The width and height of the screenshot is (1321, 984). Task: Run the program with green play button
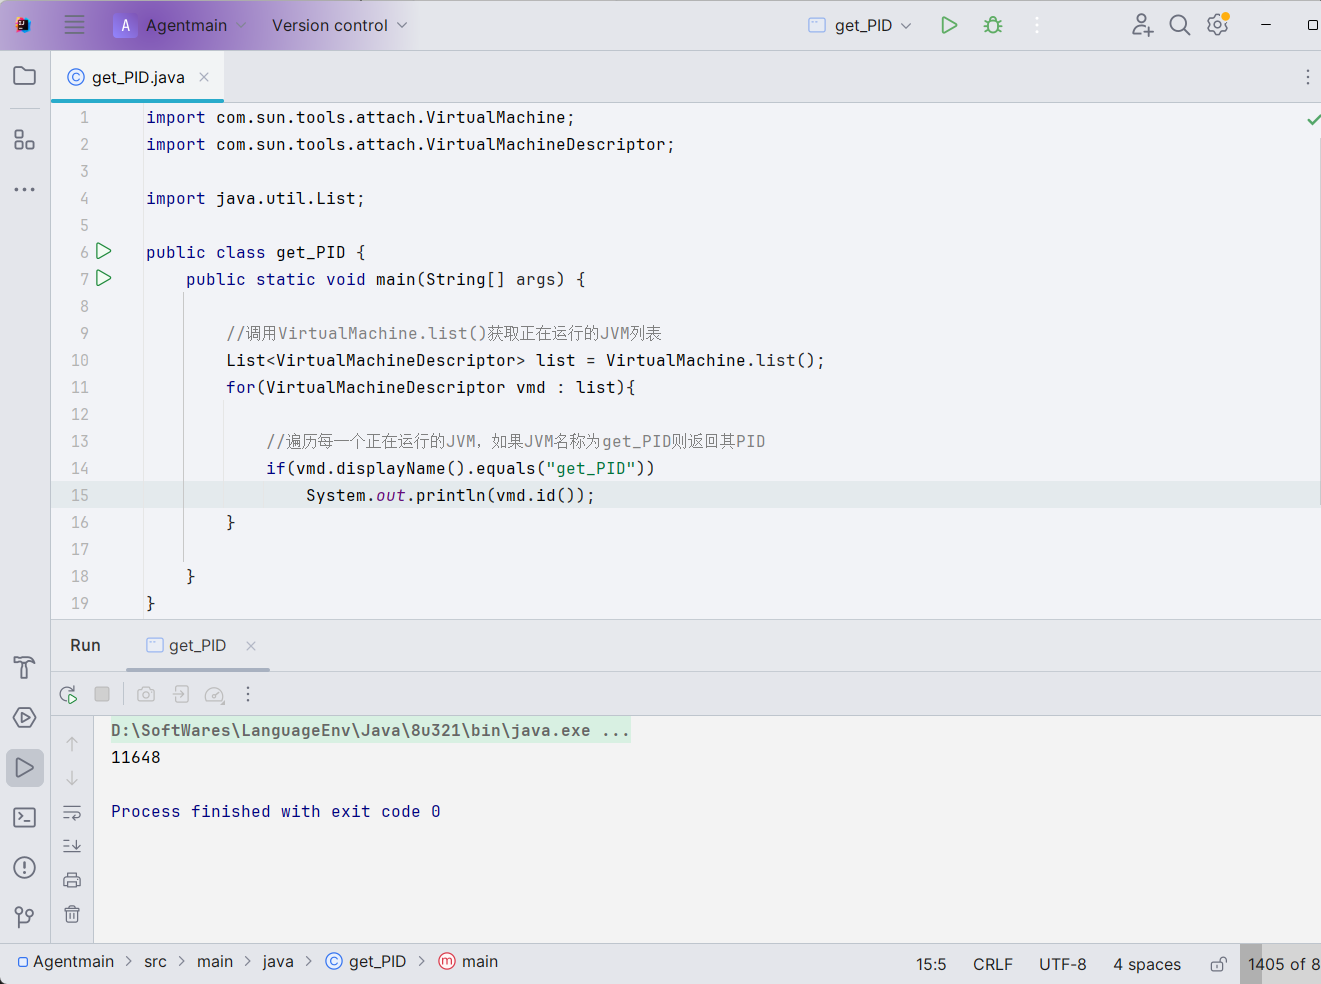pyautogui.click(x=948, y=24)
